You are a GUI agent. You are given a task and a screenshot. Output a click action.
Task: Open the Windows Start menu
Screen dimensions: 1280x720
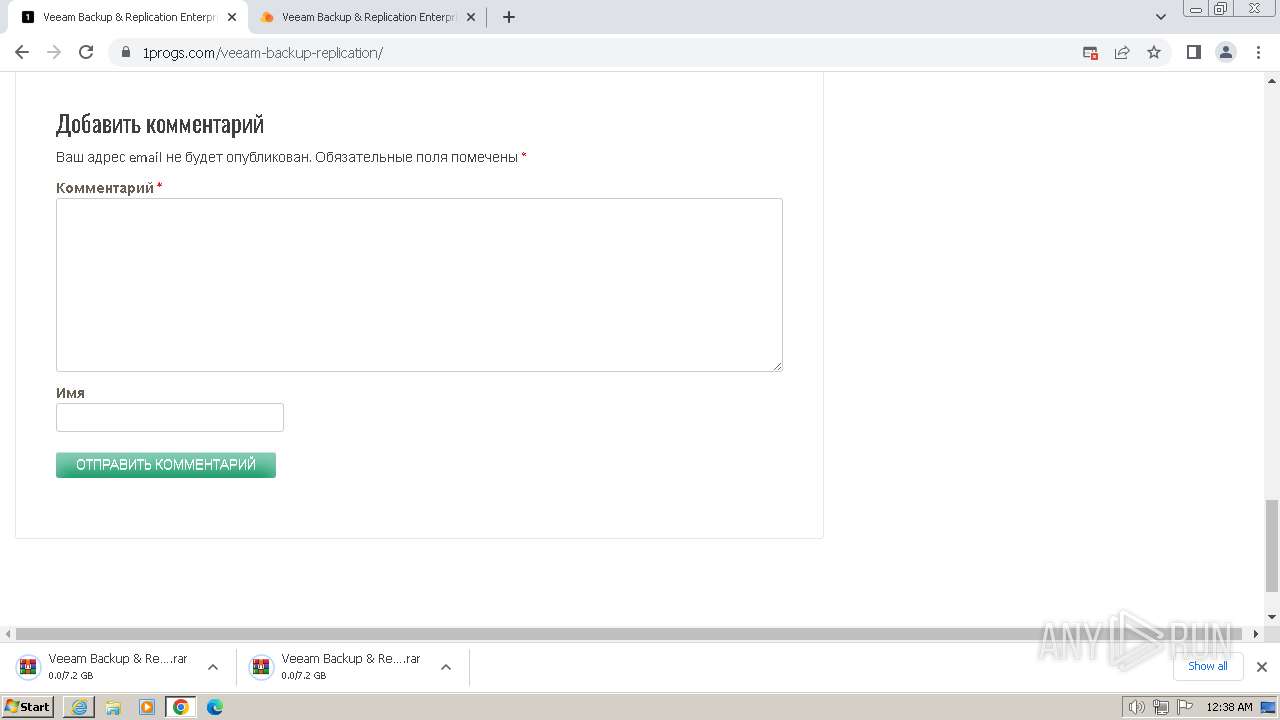point(28,707)
